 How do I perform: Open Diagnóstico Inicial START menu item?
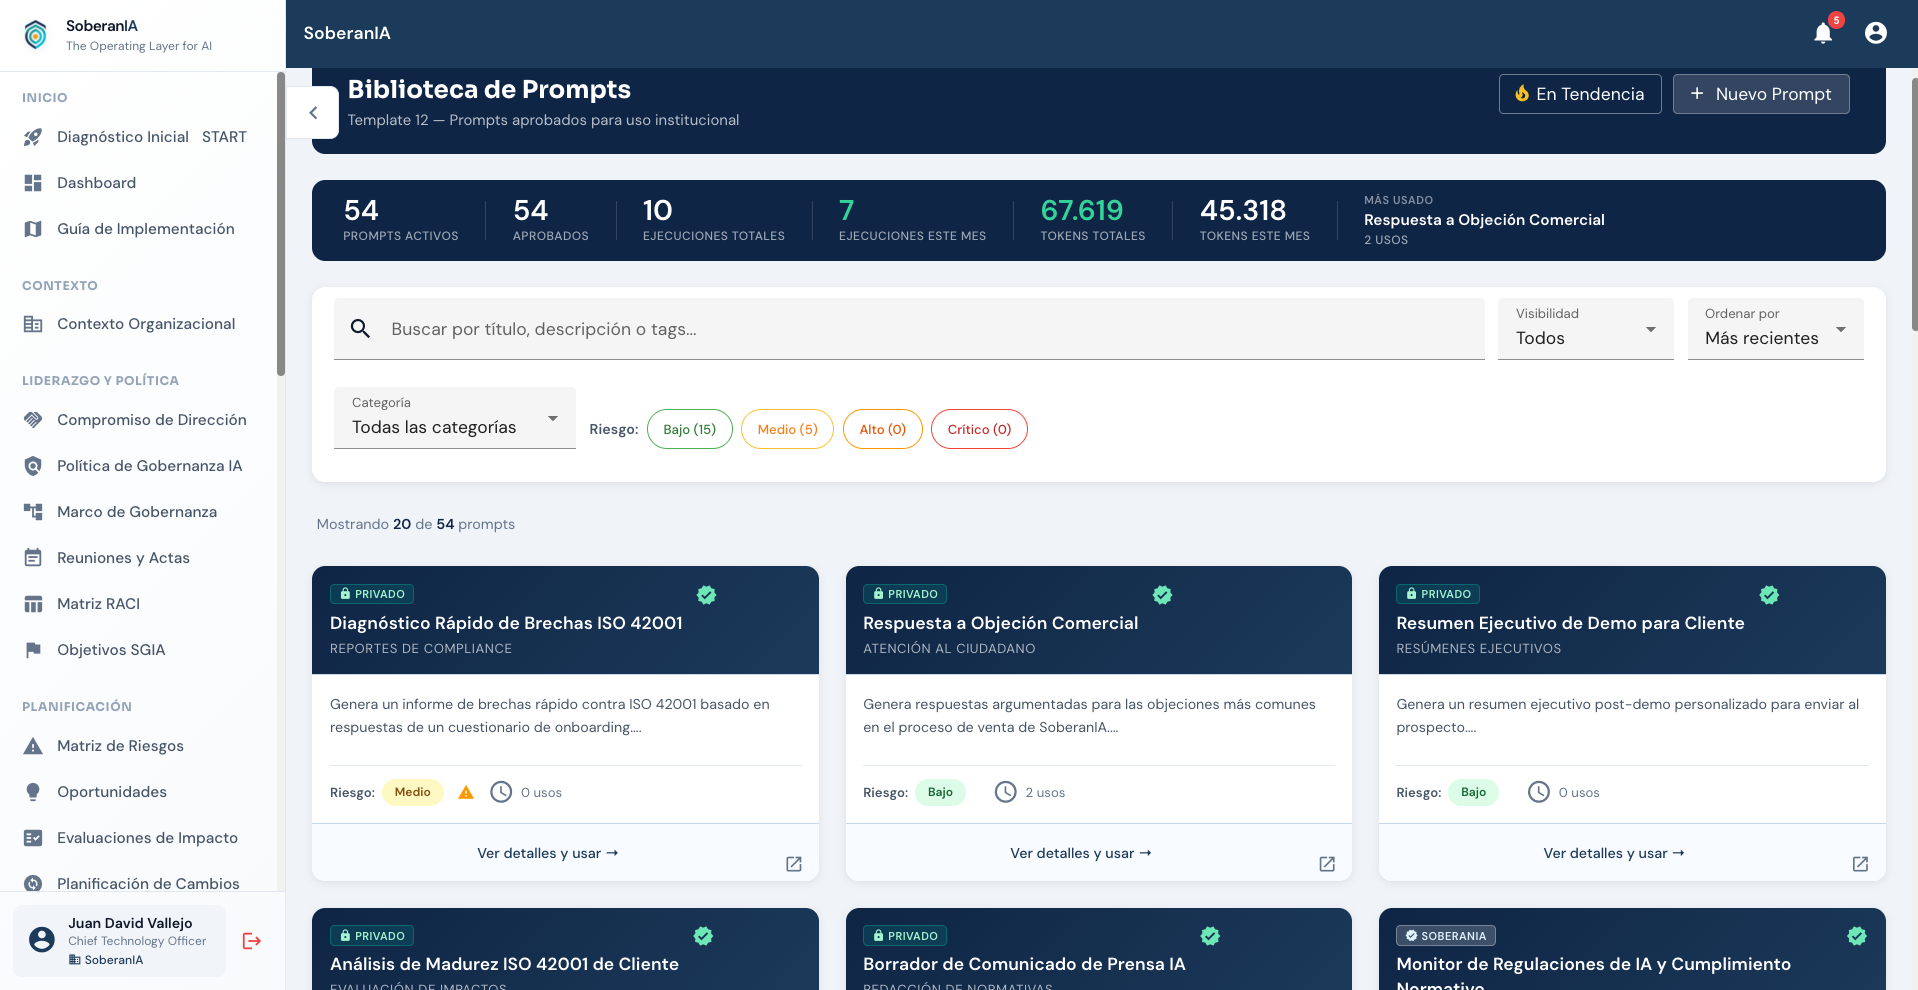[x=138, y=137]
